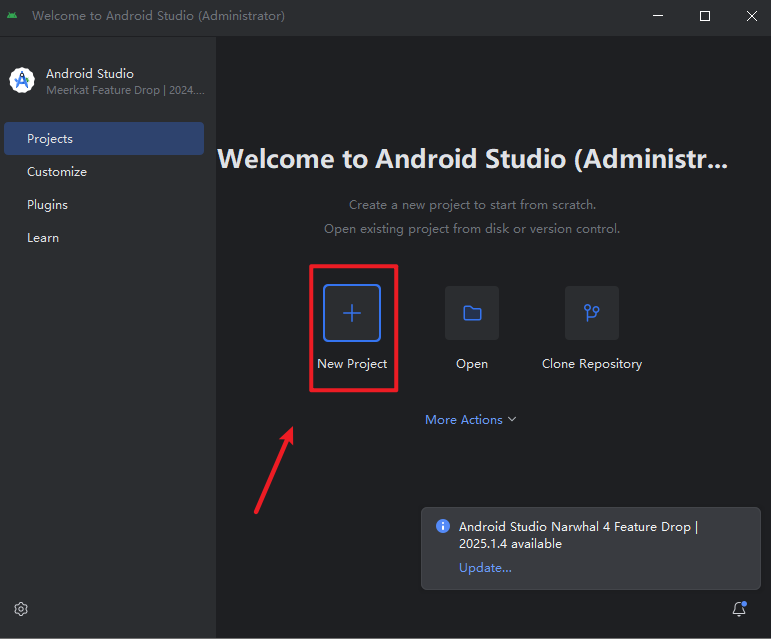Click the Clone Repository branch icon
Viewport: 771px width, 639px height.
pyautogui.click(x=592, y=313)
